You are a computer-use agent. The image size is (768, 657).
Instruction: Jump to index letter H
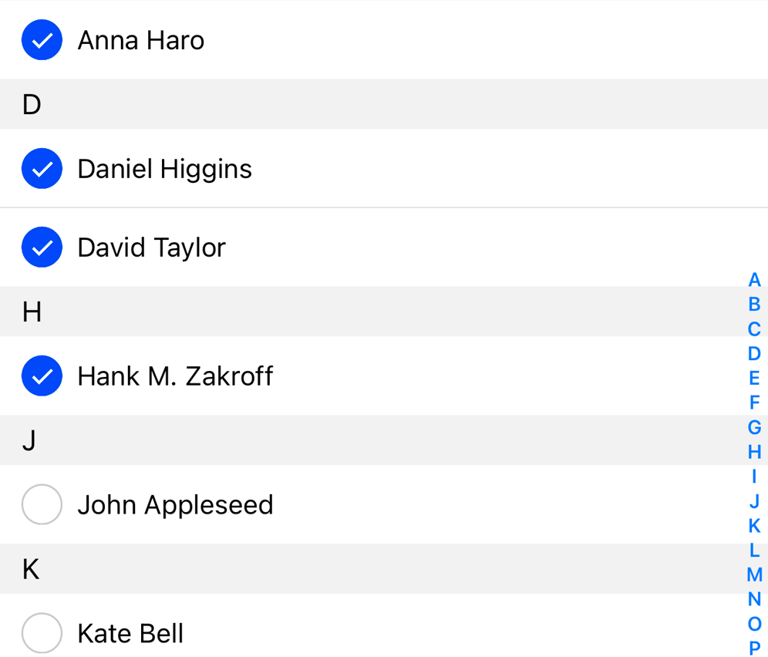754,452
